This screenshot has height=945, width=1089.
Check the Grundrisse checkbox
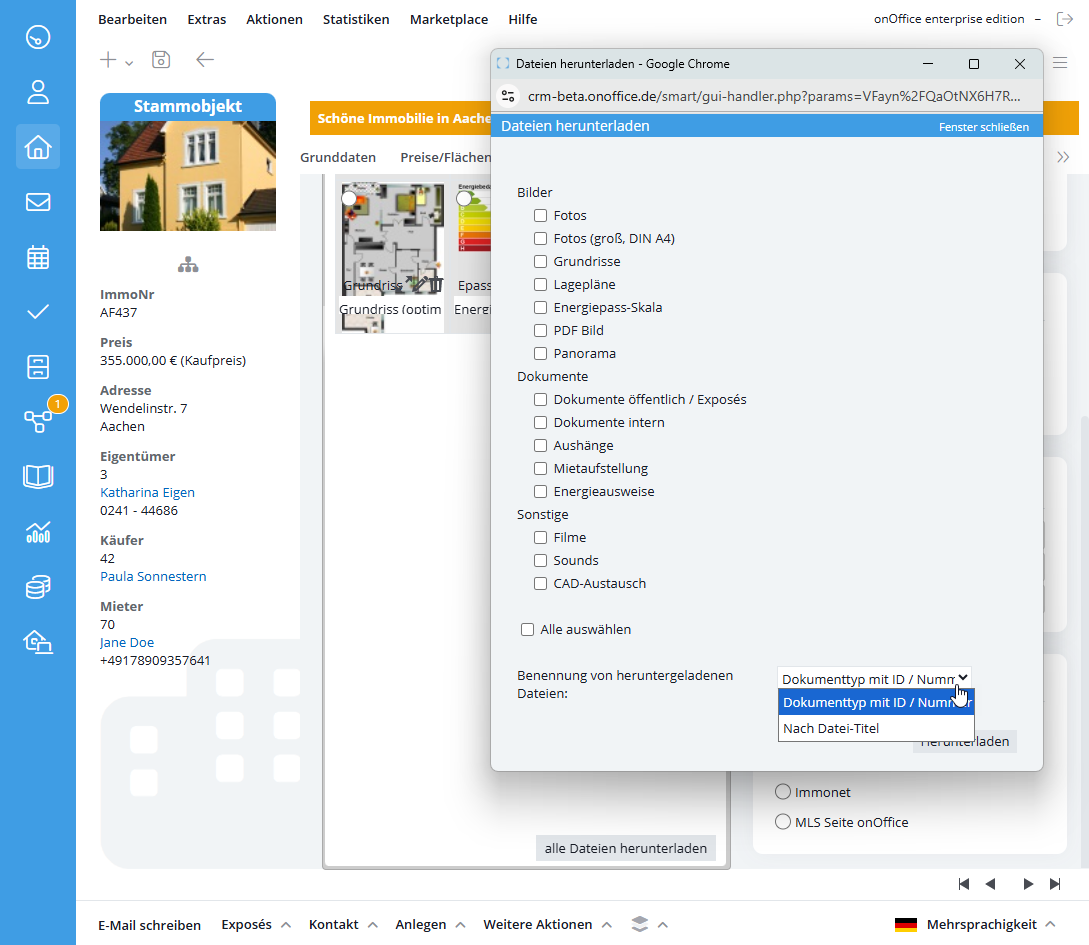540,261
